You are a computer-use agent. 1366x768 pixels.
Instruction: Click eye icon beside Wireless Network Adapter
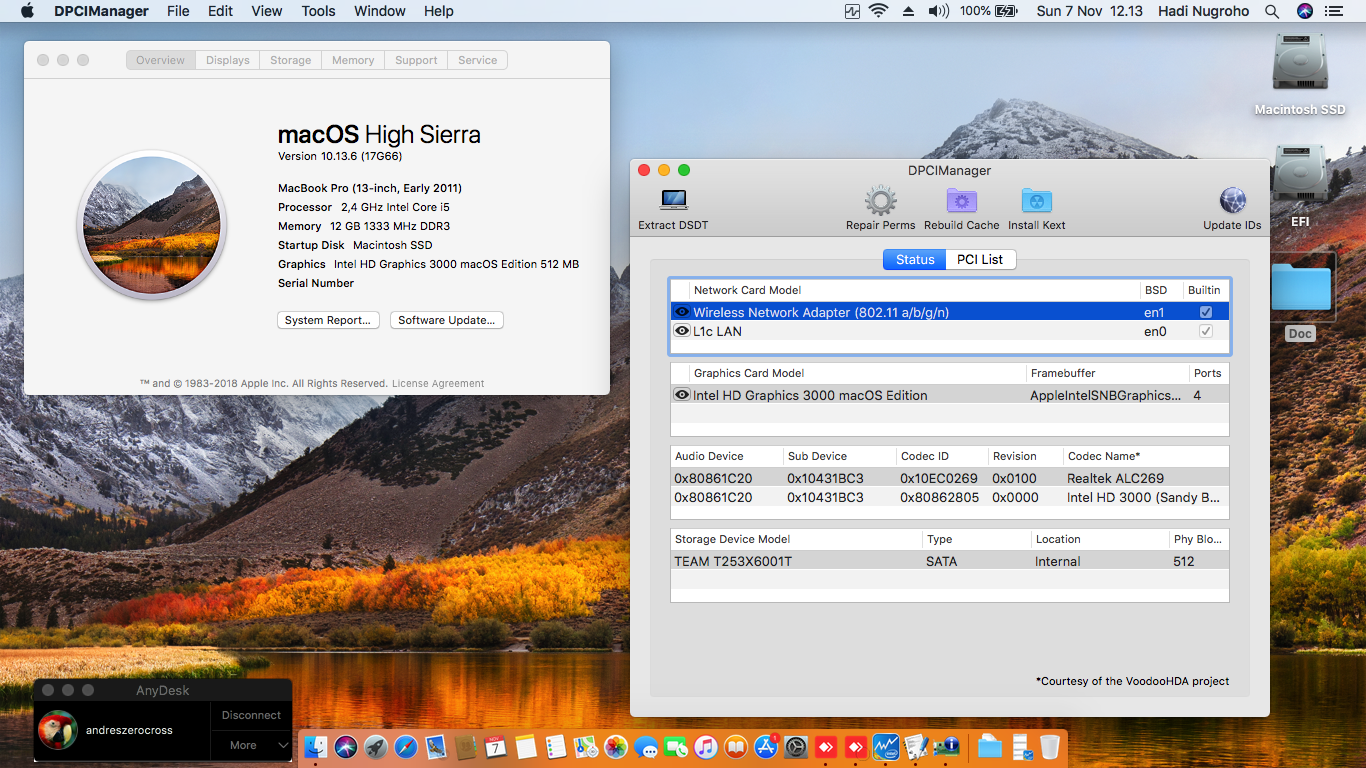(682, 312)
